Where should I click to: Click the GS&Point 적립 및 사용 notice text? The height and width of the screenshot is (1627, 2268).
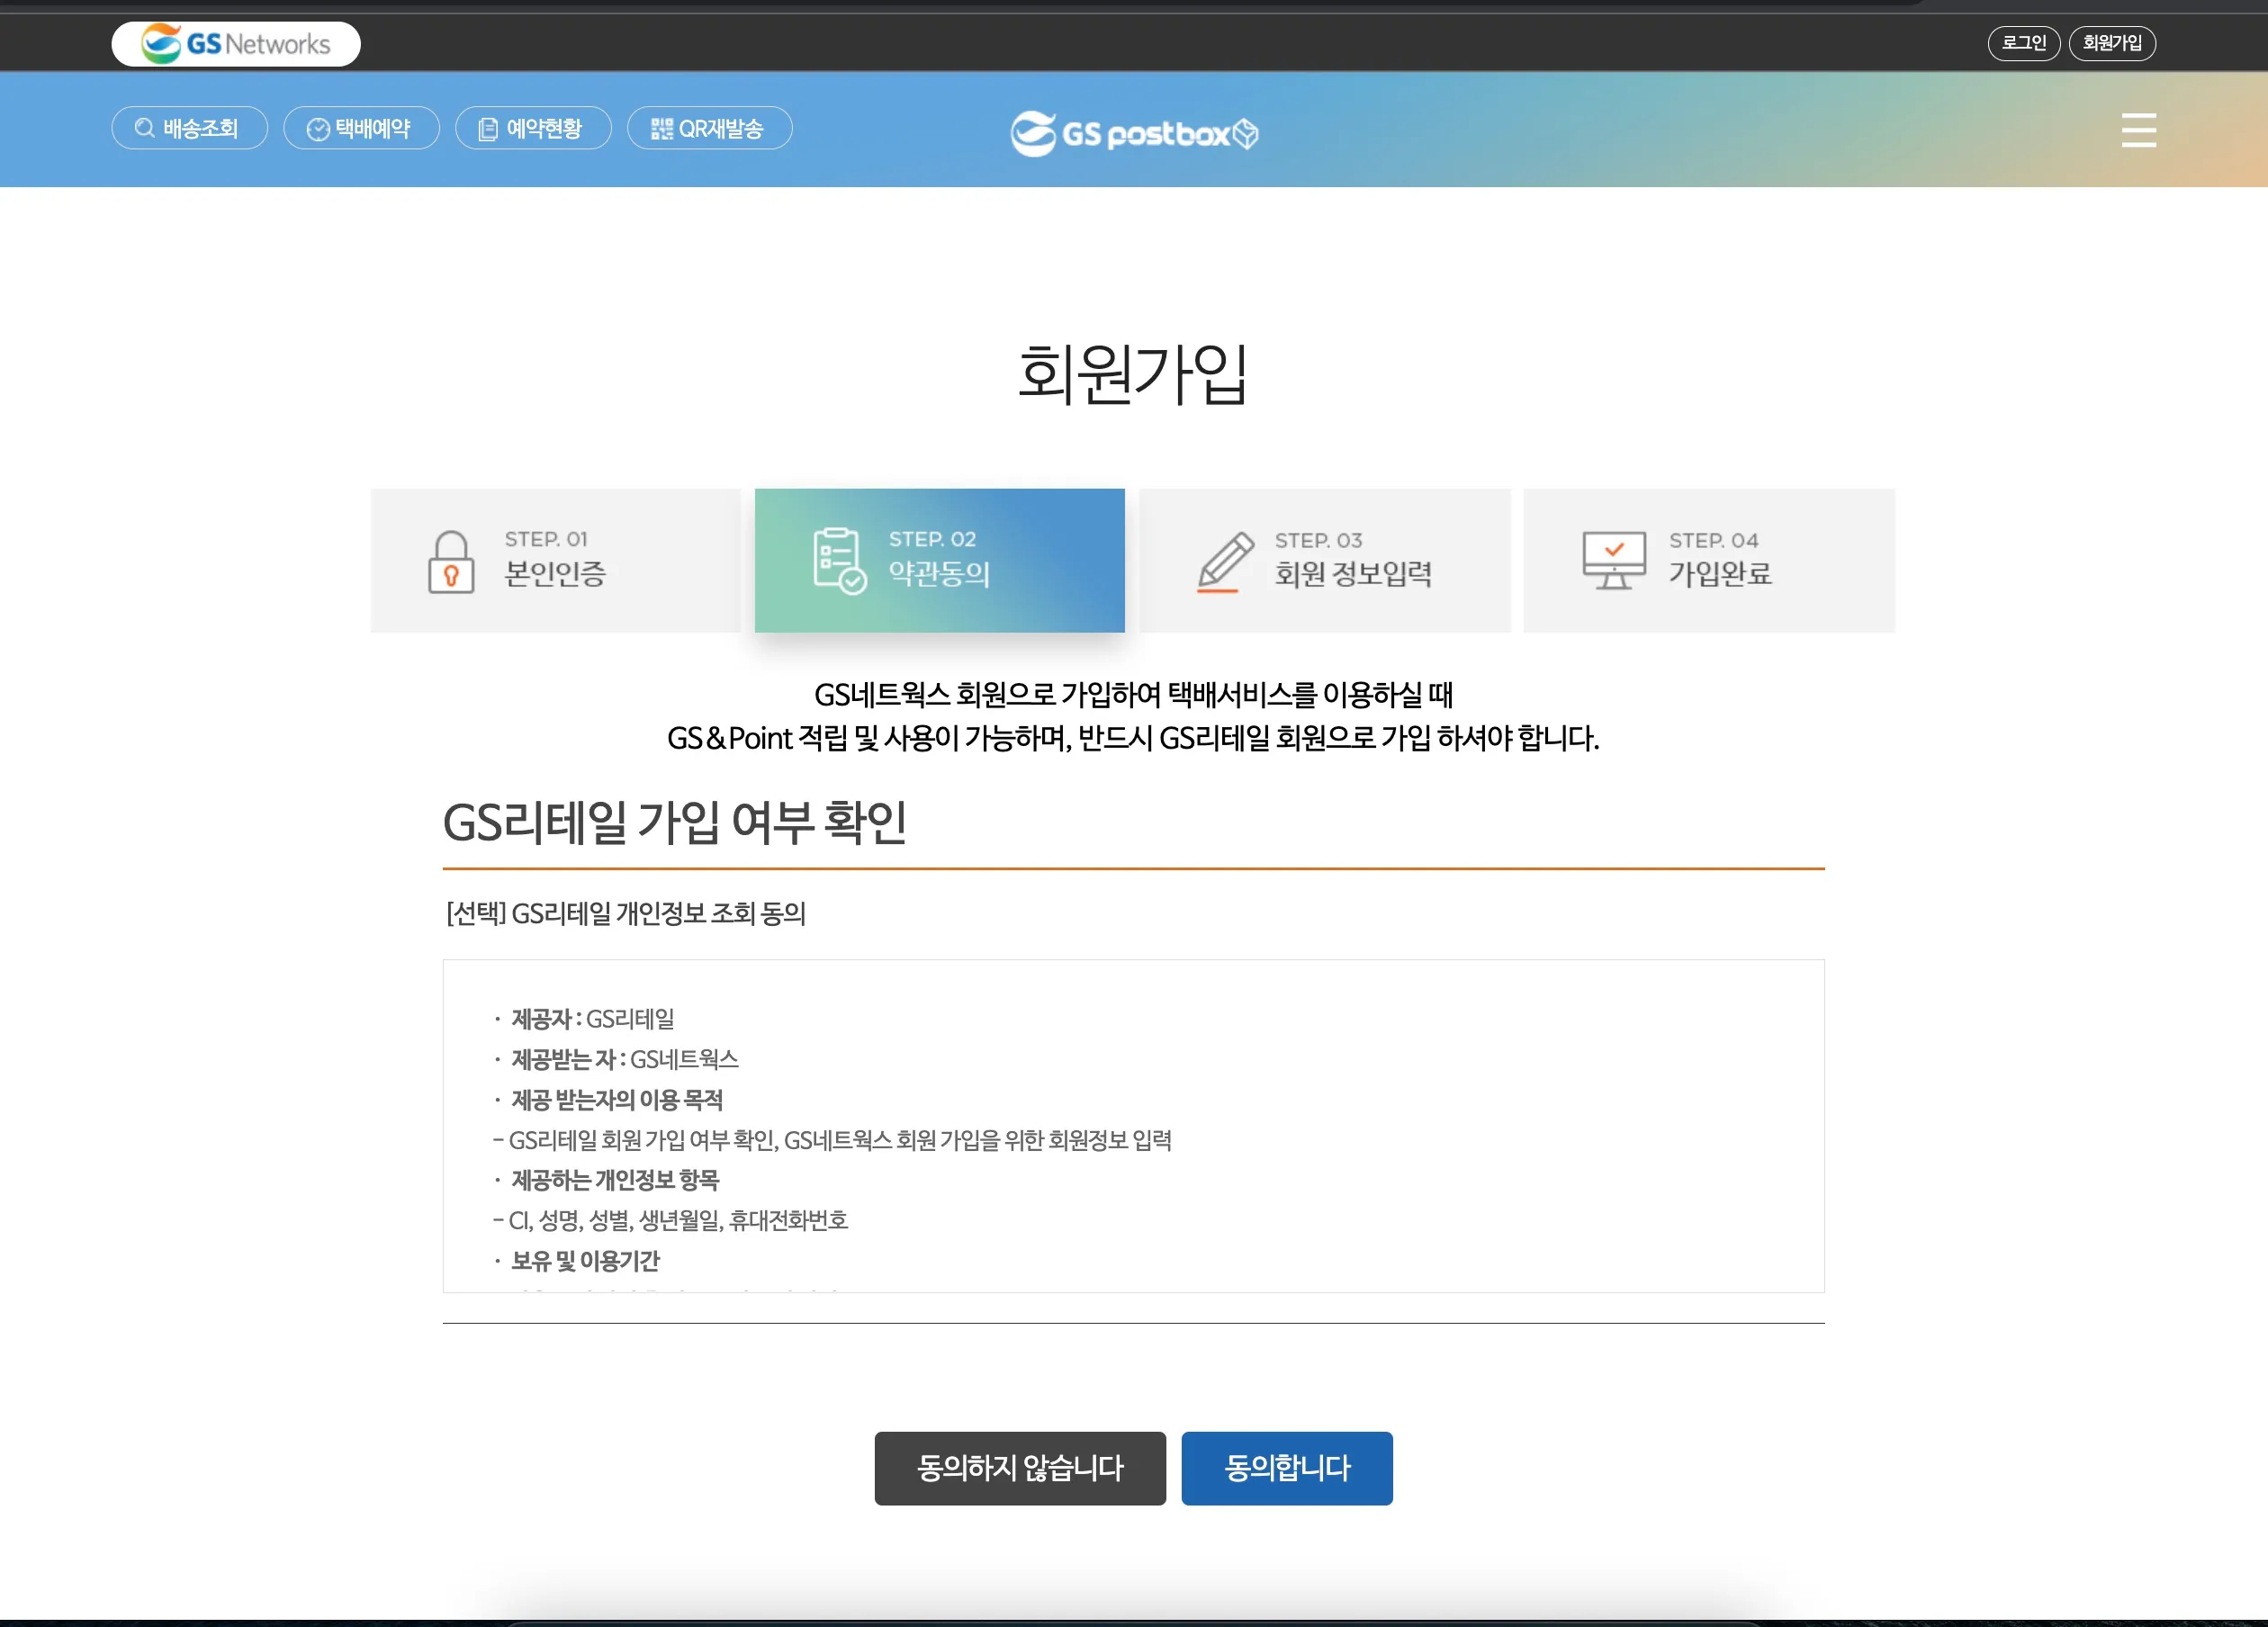(x=1133, y=738)
